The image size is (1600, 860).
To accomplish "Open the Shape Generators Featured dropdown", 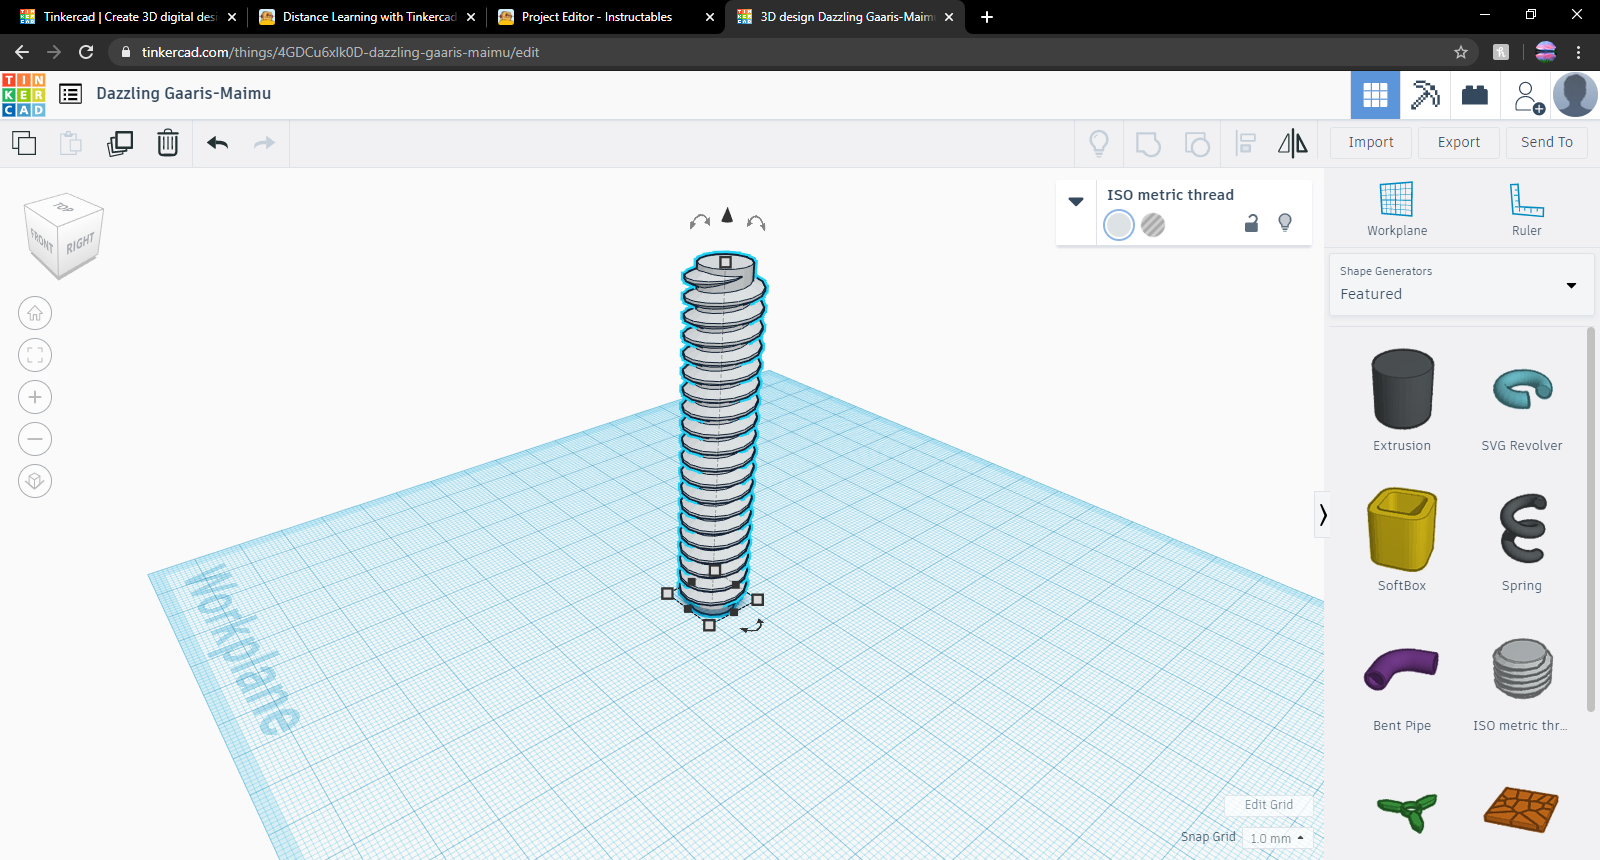I will coord(1460,285).
